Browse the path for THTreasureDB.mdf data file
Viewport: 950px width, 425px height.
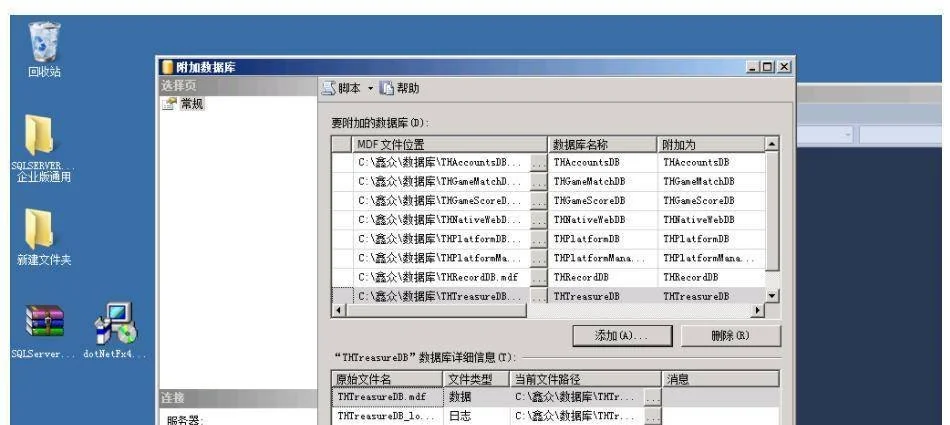click(x=652, y=398)
